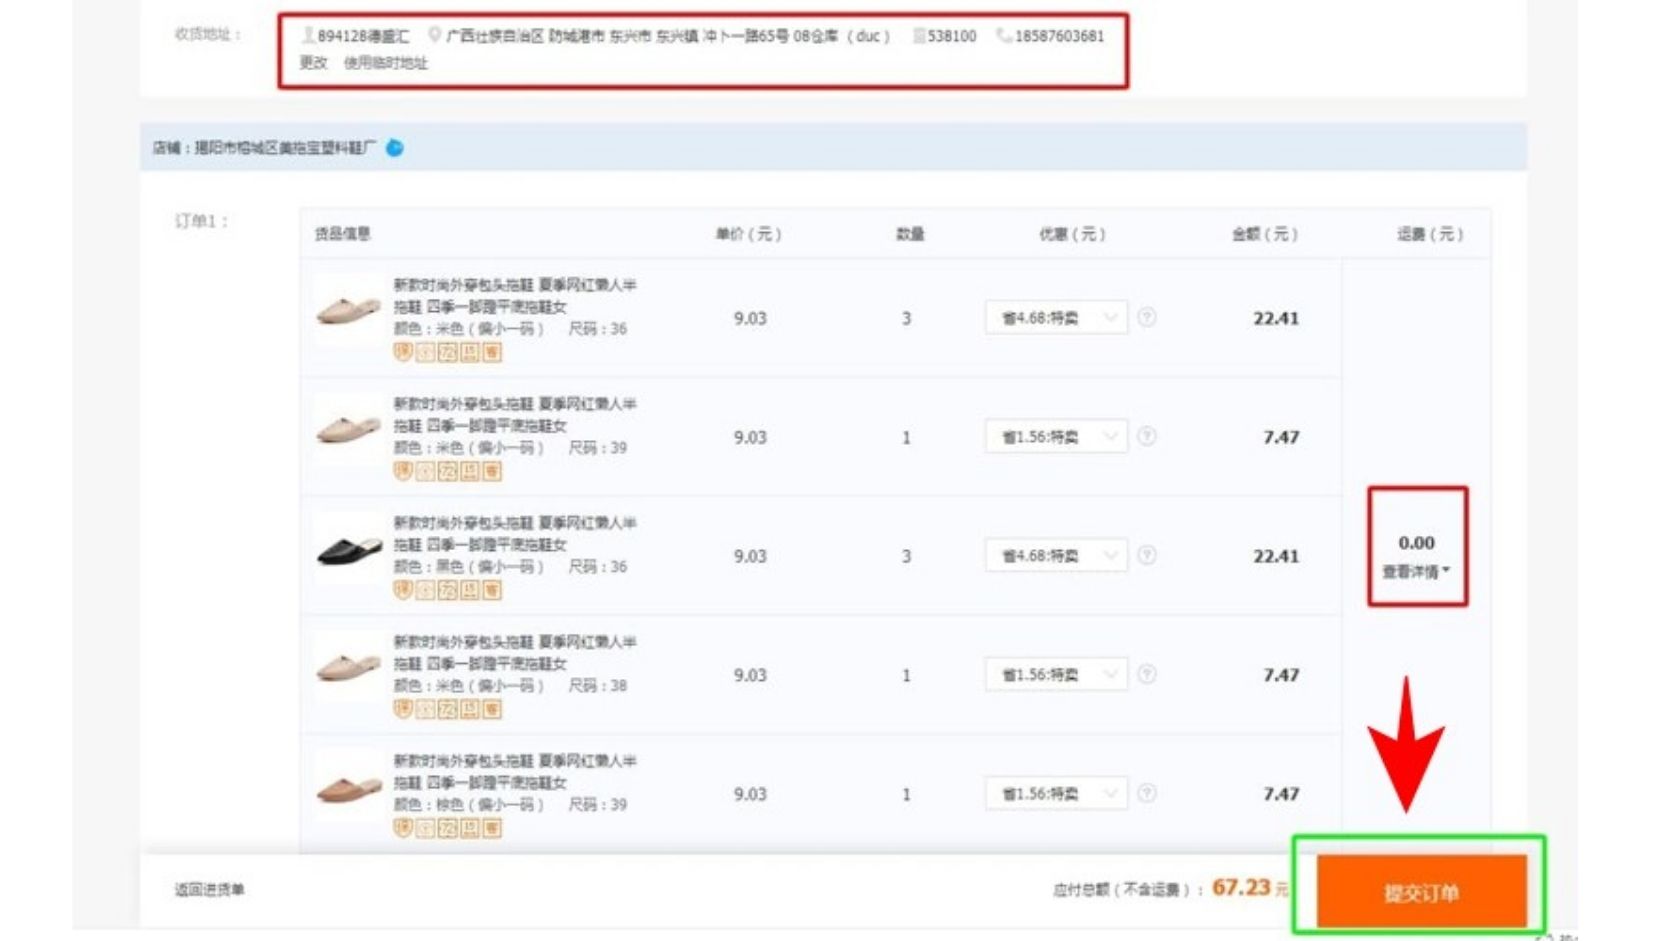1672x941 pixels.
Task: Click the beige shoe thumbnail in the size 36 row
Action: point(348,311)
